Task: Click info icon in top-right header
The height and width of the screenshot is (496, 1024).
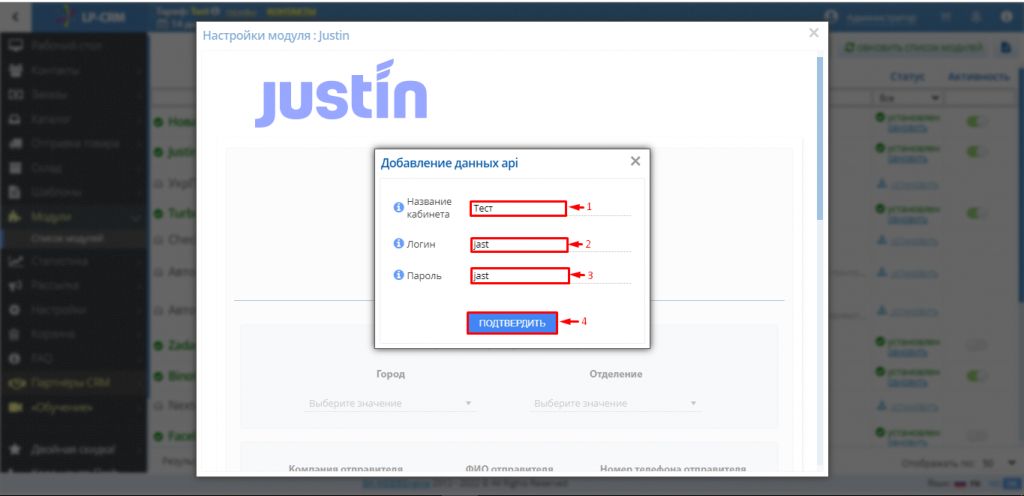Action: (1006, 18)
